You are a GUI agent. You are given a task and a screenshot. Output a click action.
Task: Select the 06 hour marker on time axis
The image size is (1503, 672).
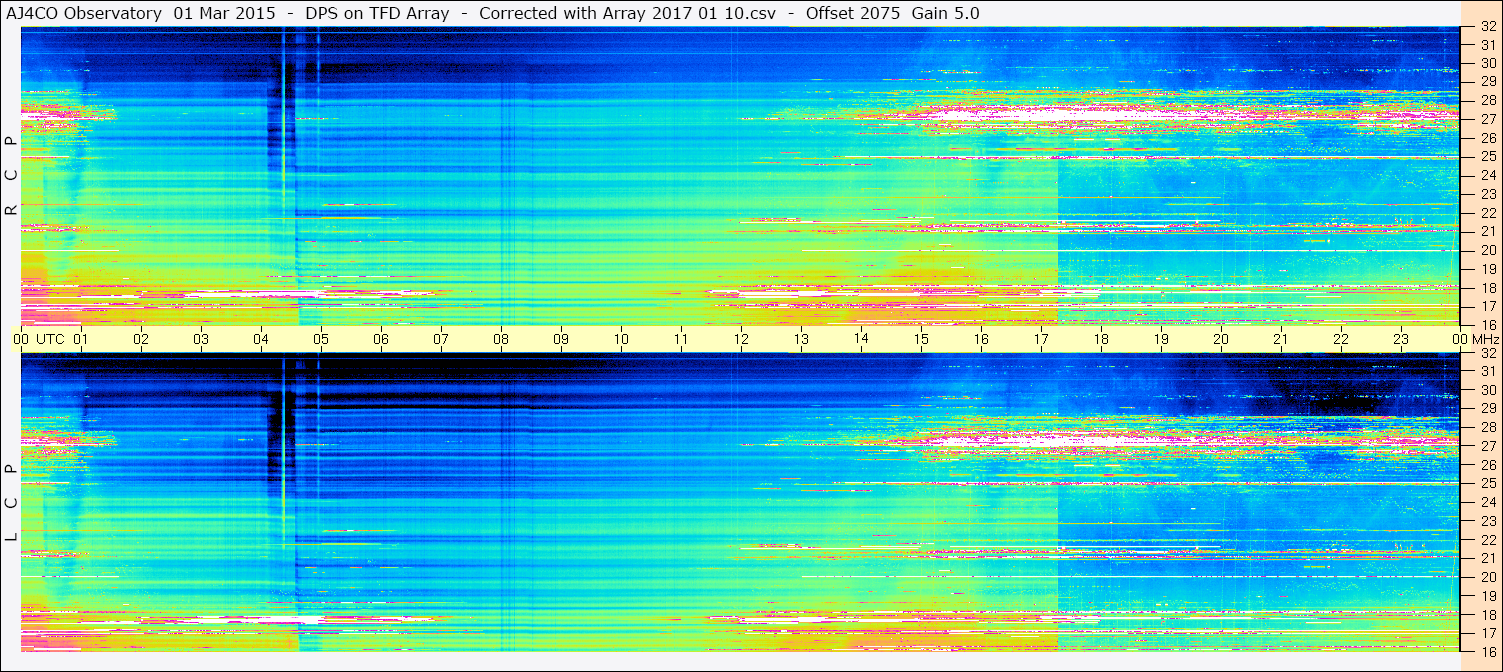(381, 339)
